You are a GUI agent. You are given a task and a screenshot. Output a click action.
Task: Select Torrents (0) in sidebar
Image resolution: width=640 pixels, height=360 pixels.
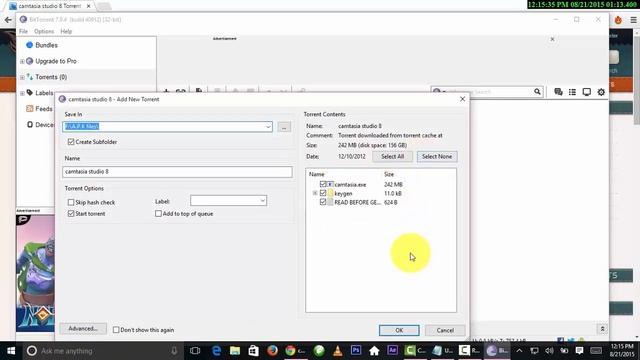[51, 77]
